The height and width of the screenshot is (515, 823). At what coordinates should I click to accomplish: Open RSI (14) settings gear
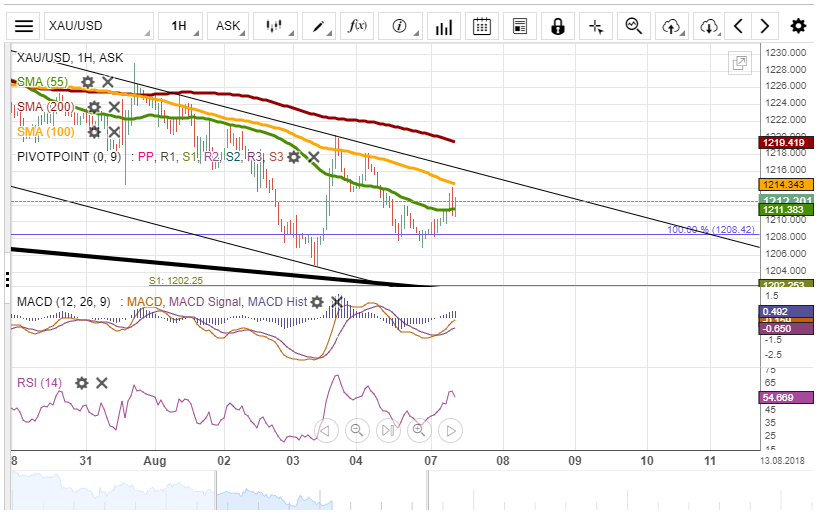pos(82,383)
